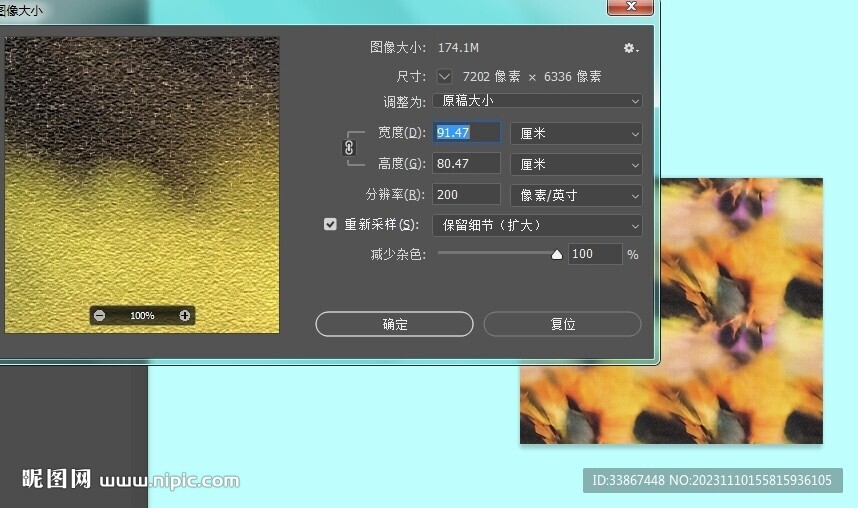Open the Image Size gear settings menu
The height and width of the screenshot is (508, 858).
[630, 48]
